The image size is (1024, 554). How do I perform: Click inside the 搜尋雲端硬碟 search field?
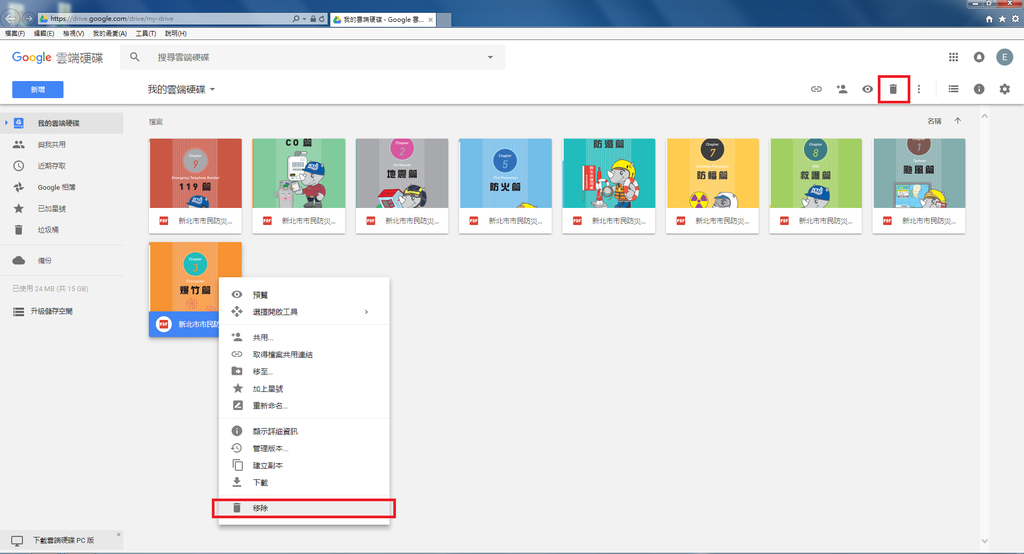click(x=313, y=57)
